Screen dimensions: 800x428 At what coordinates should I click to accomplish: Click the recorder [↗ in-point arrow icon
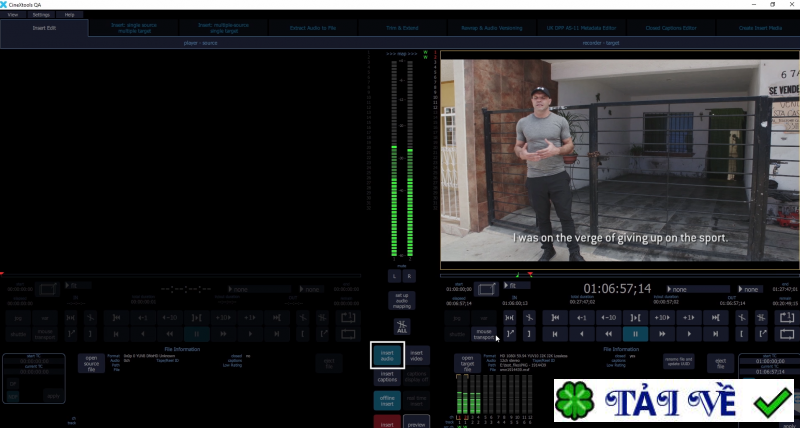762,334
